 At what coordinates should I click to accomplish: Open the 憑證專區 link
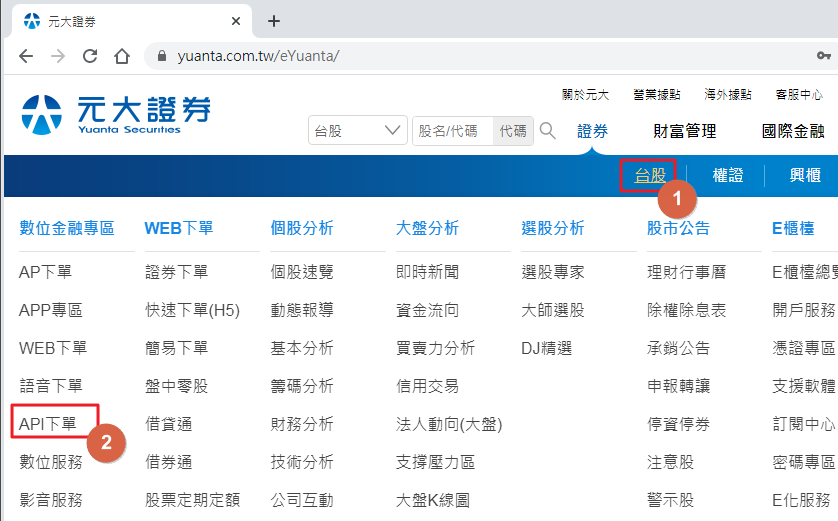click(x=804, y=348)
